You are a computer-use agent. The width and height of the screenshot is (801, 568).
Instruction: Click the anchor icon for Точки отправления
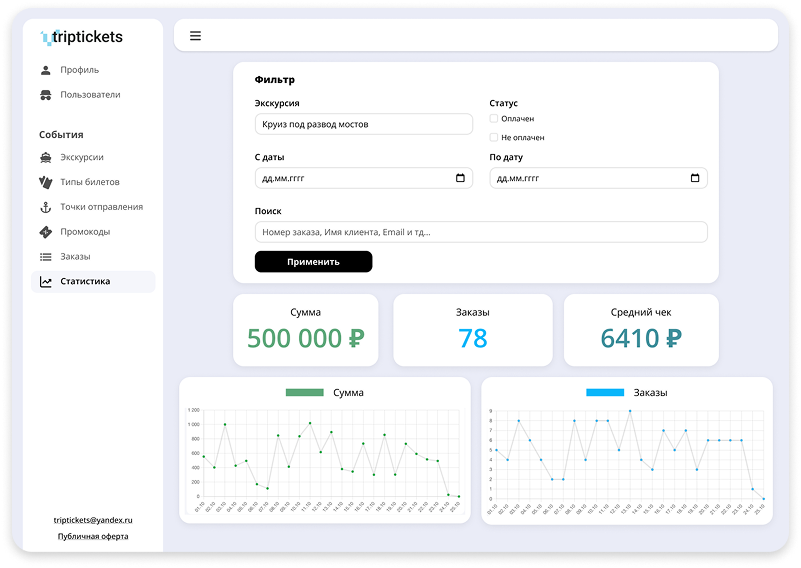tap(45, 207)
